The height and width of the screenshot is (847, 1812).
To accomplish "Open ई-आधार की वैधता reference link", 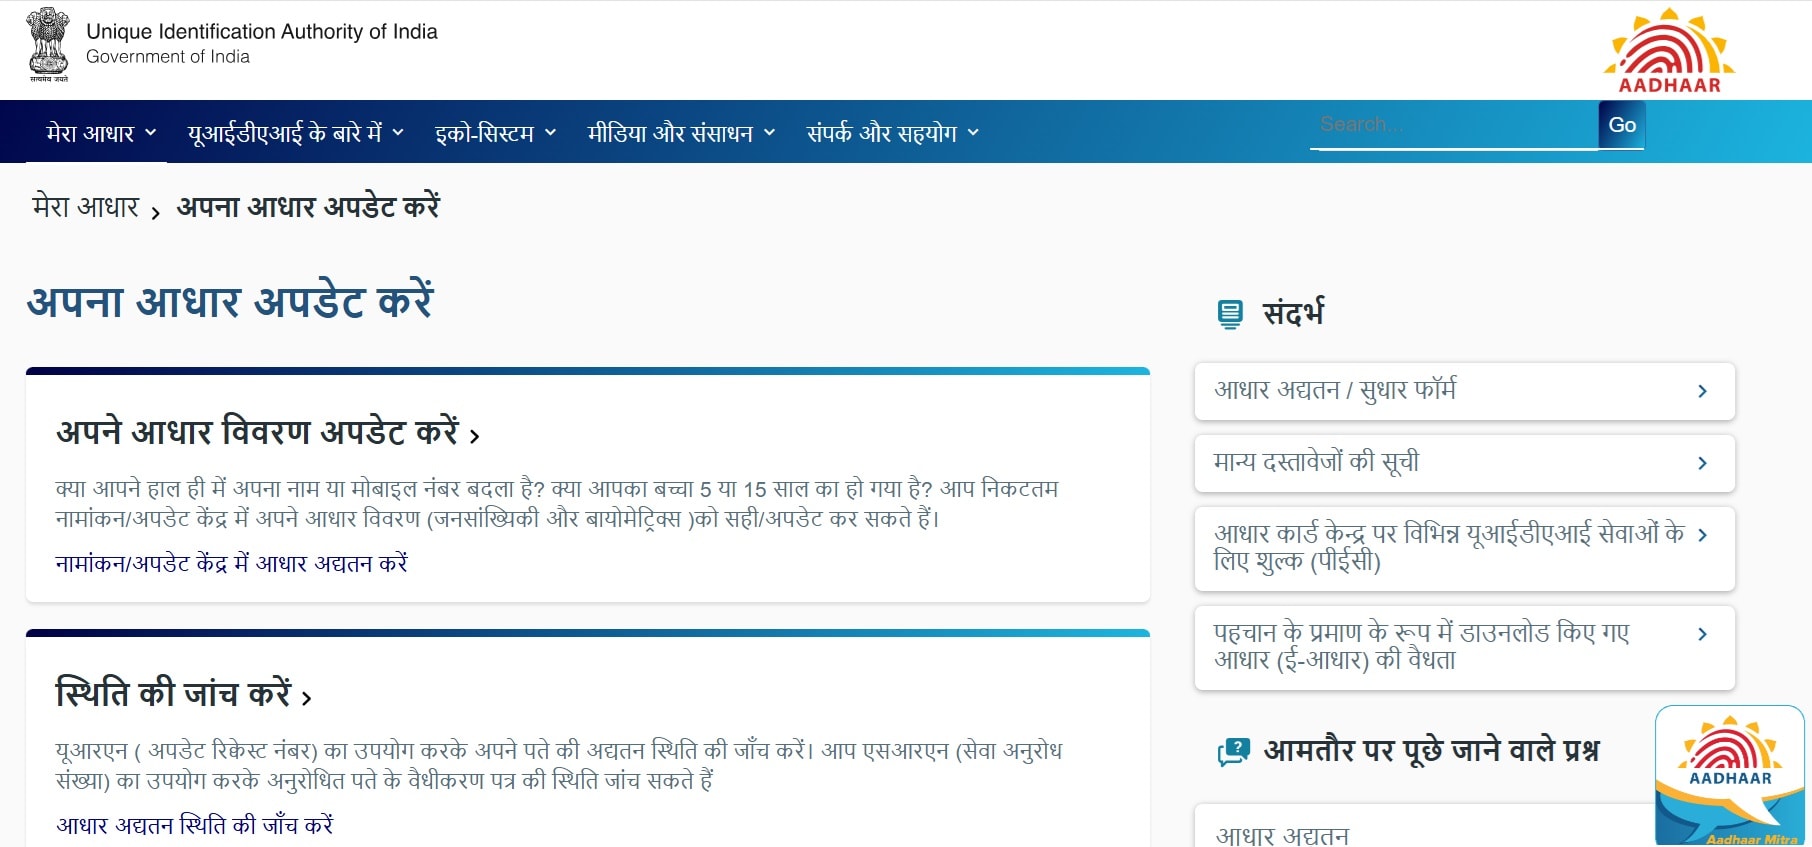I will 1464,647.
